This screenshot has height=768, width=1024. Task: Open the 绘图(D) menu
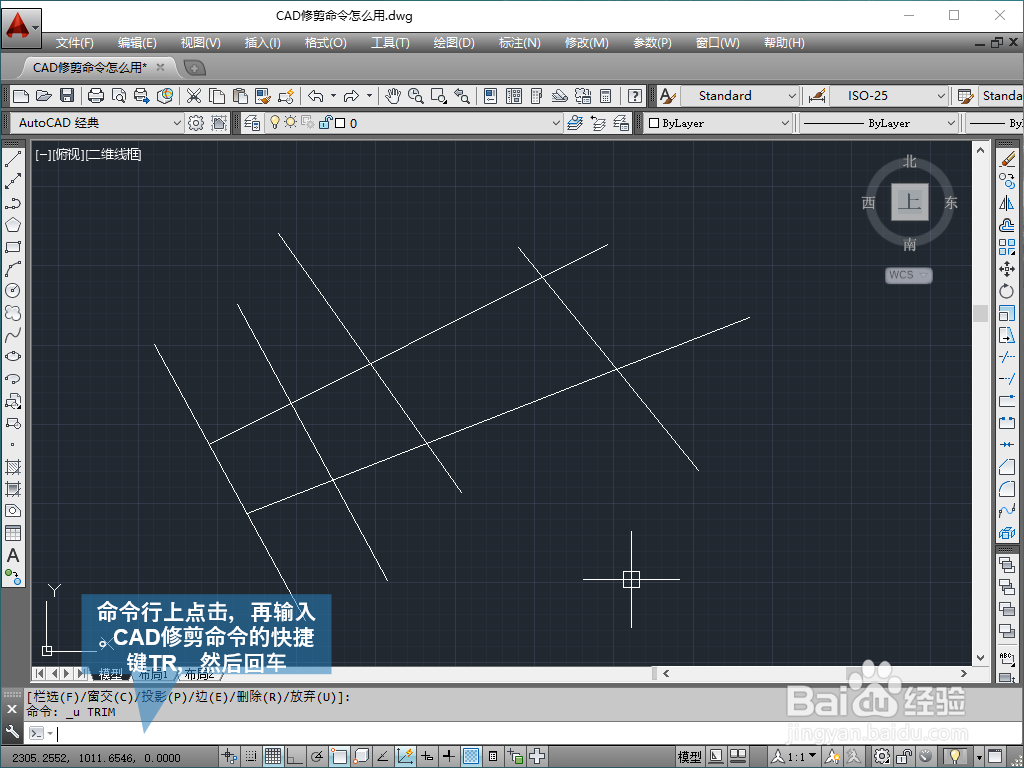[x=454, y=42]
